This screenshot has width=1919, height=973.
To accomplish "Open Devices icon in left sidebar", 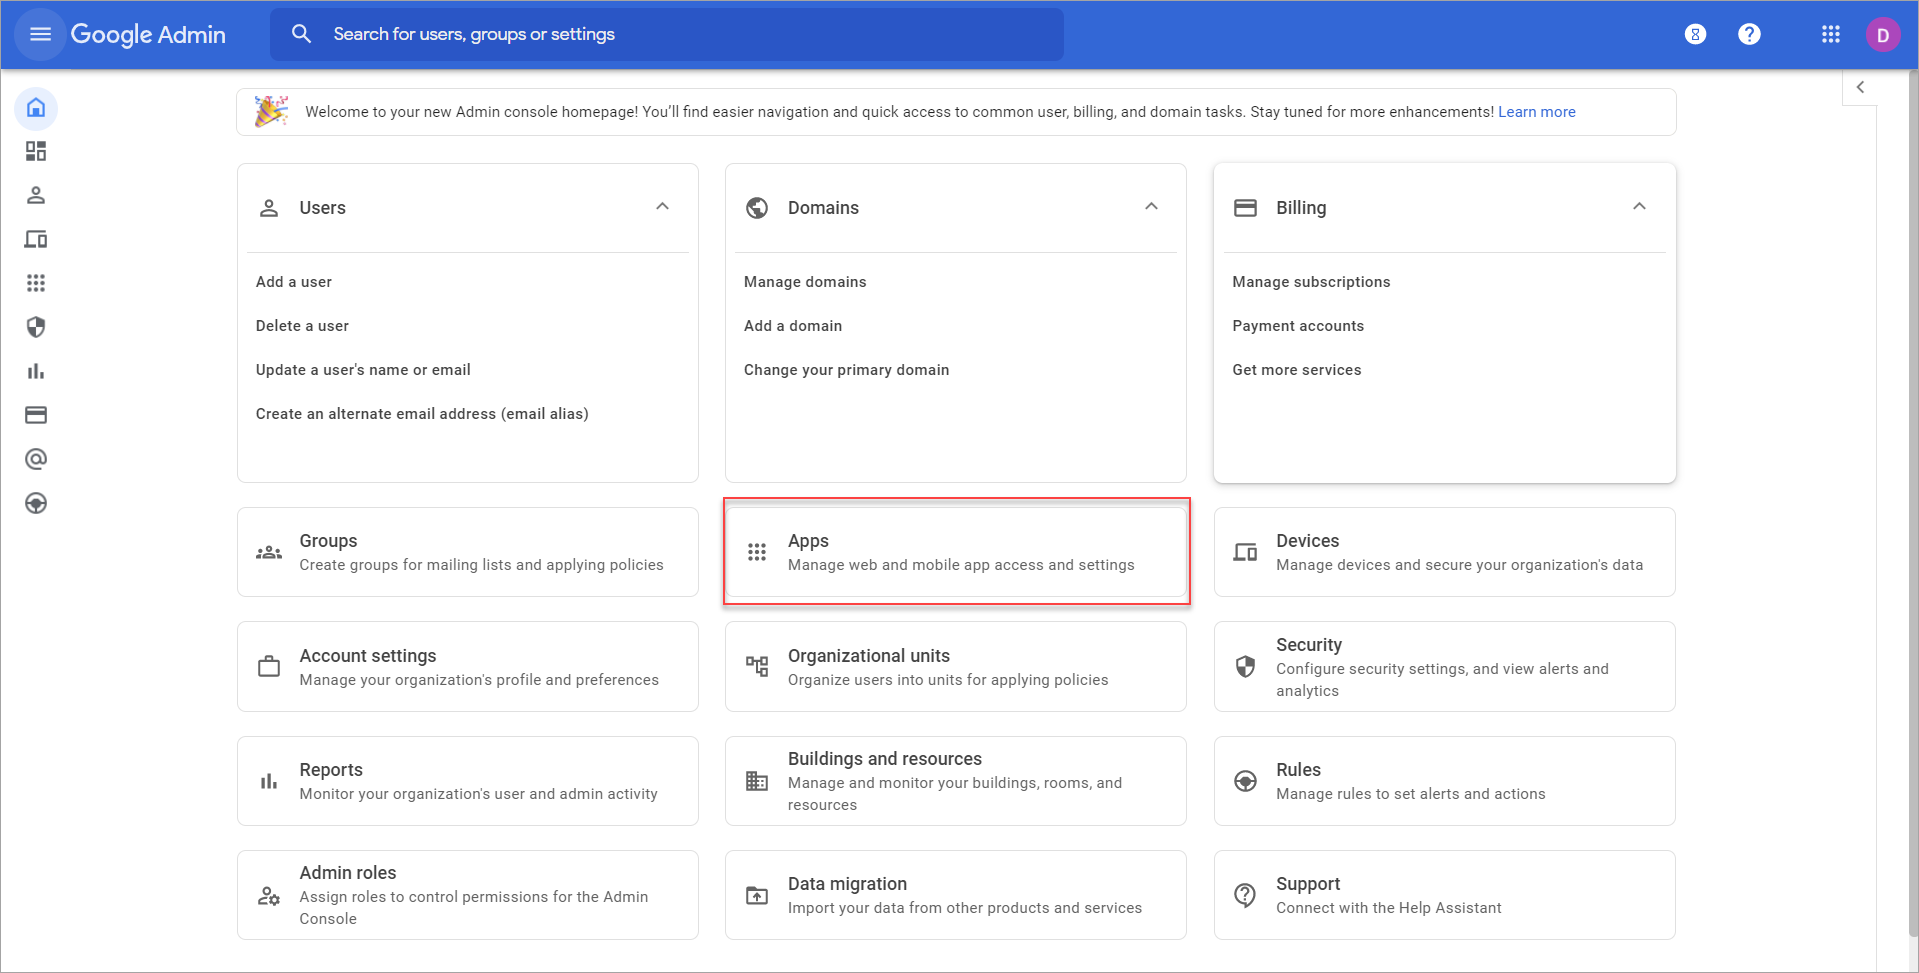I will (36, 239).
